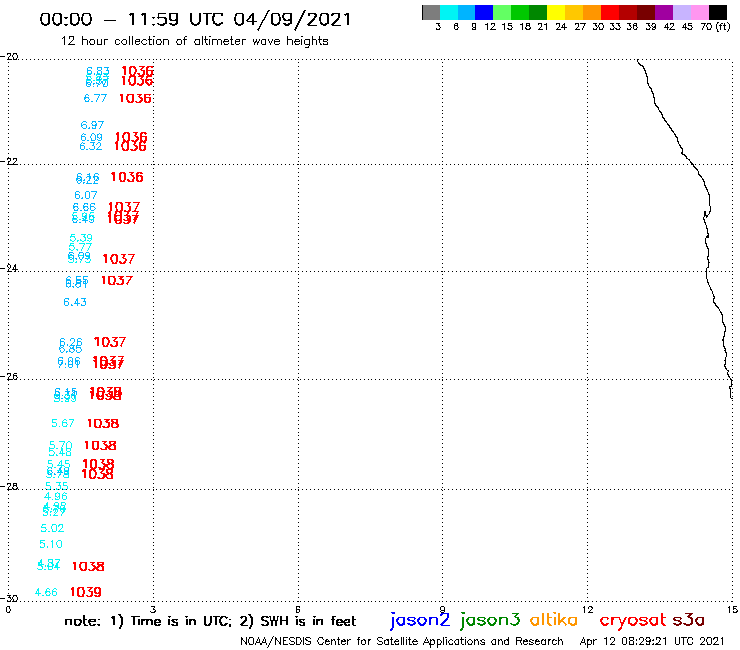Click the latitude axis label -28
Viewport: 740px width, 650px height.
9,486
